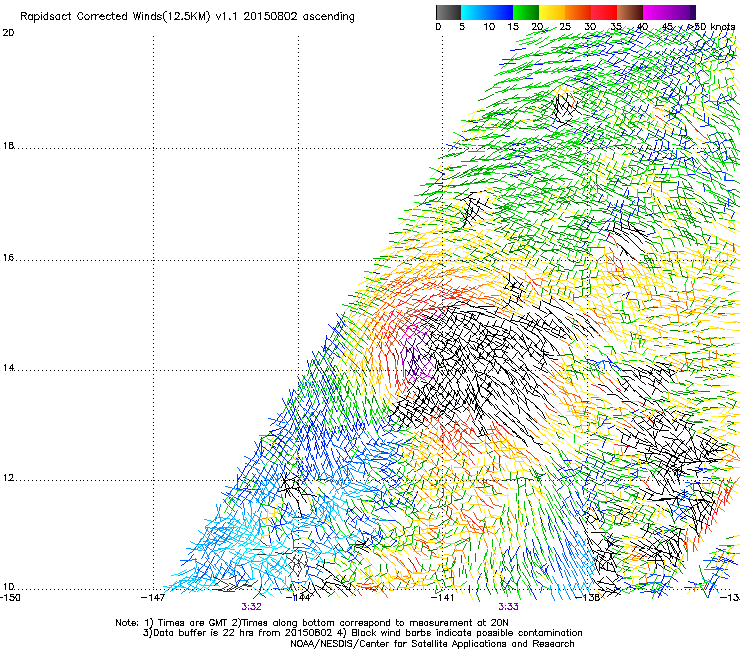
Task: Click the color scale label '5'
Action: point(462,27)
